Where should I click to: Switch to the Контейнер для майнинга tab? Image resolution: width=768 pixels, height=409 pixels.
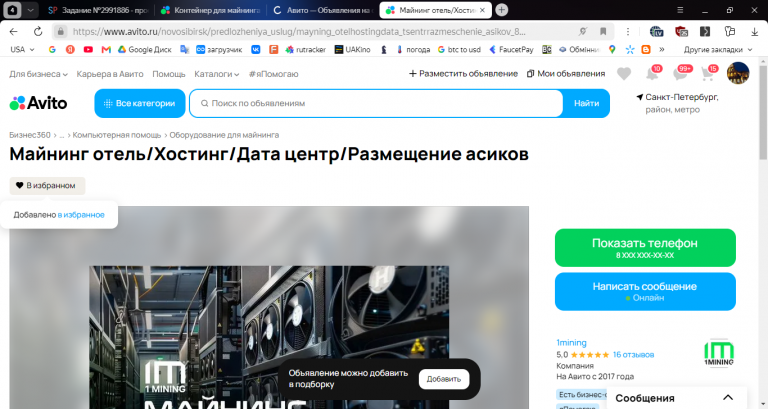click(x=211, y=10)
